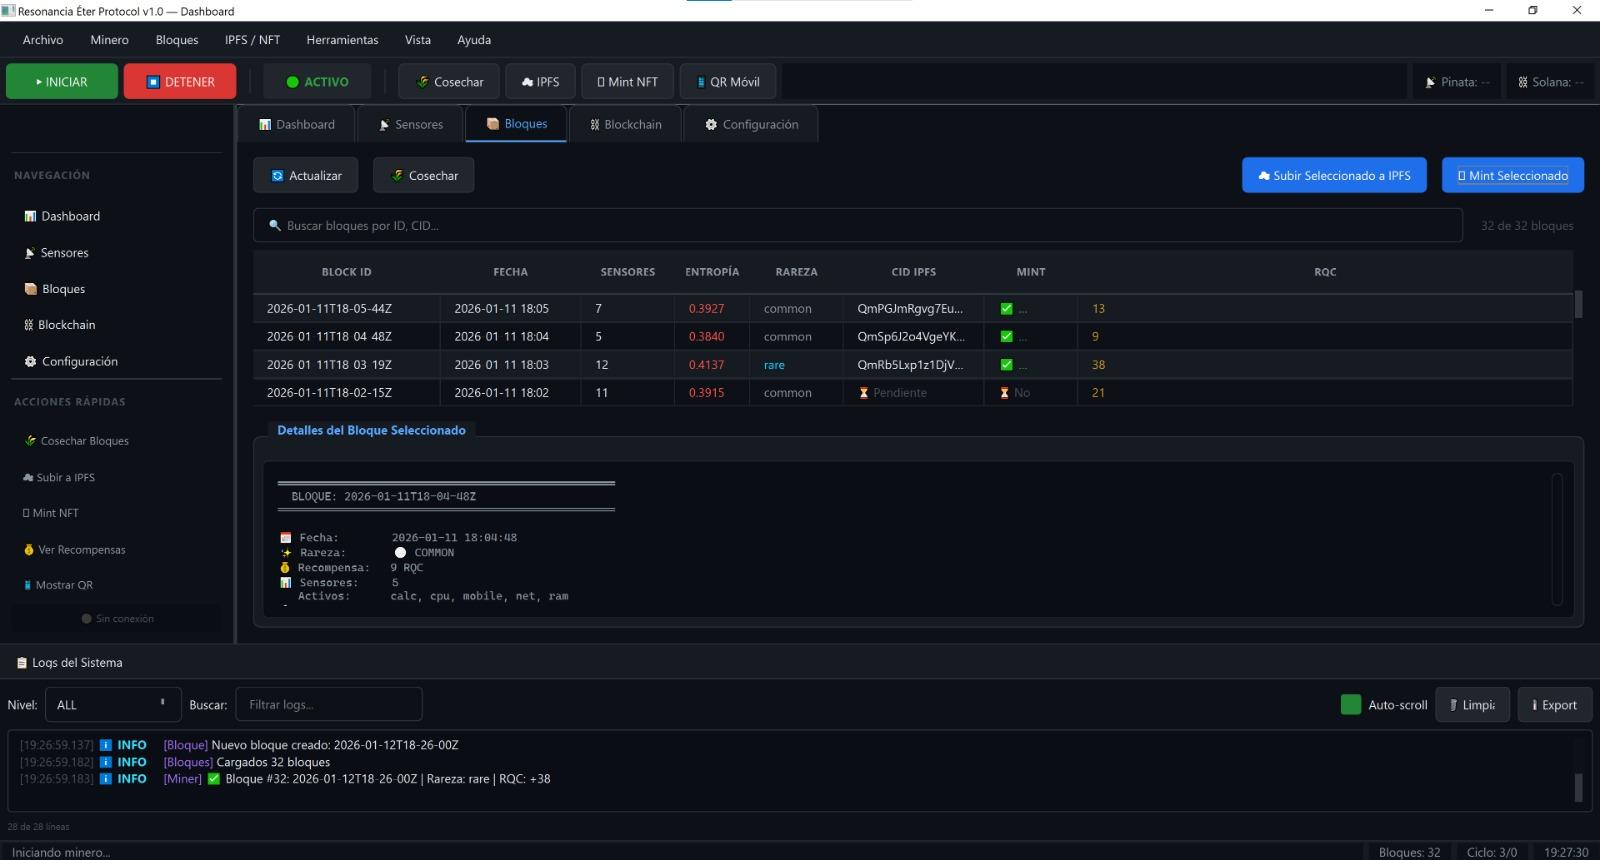Click the mint checkmark of the rare block
This screenshot has height=860, width=1600.
point(1006,365)
